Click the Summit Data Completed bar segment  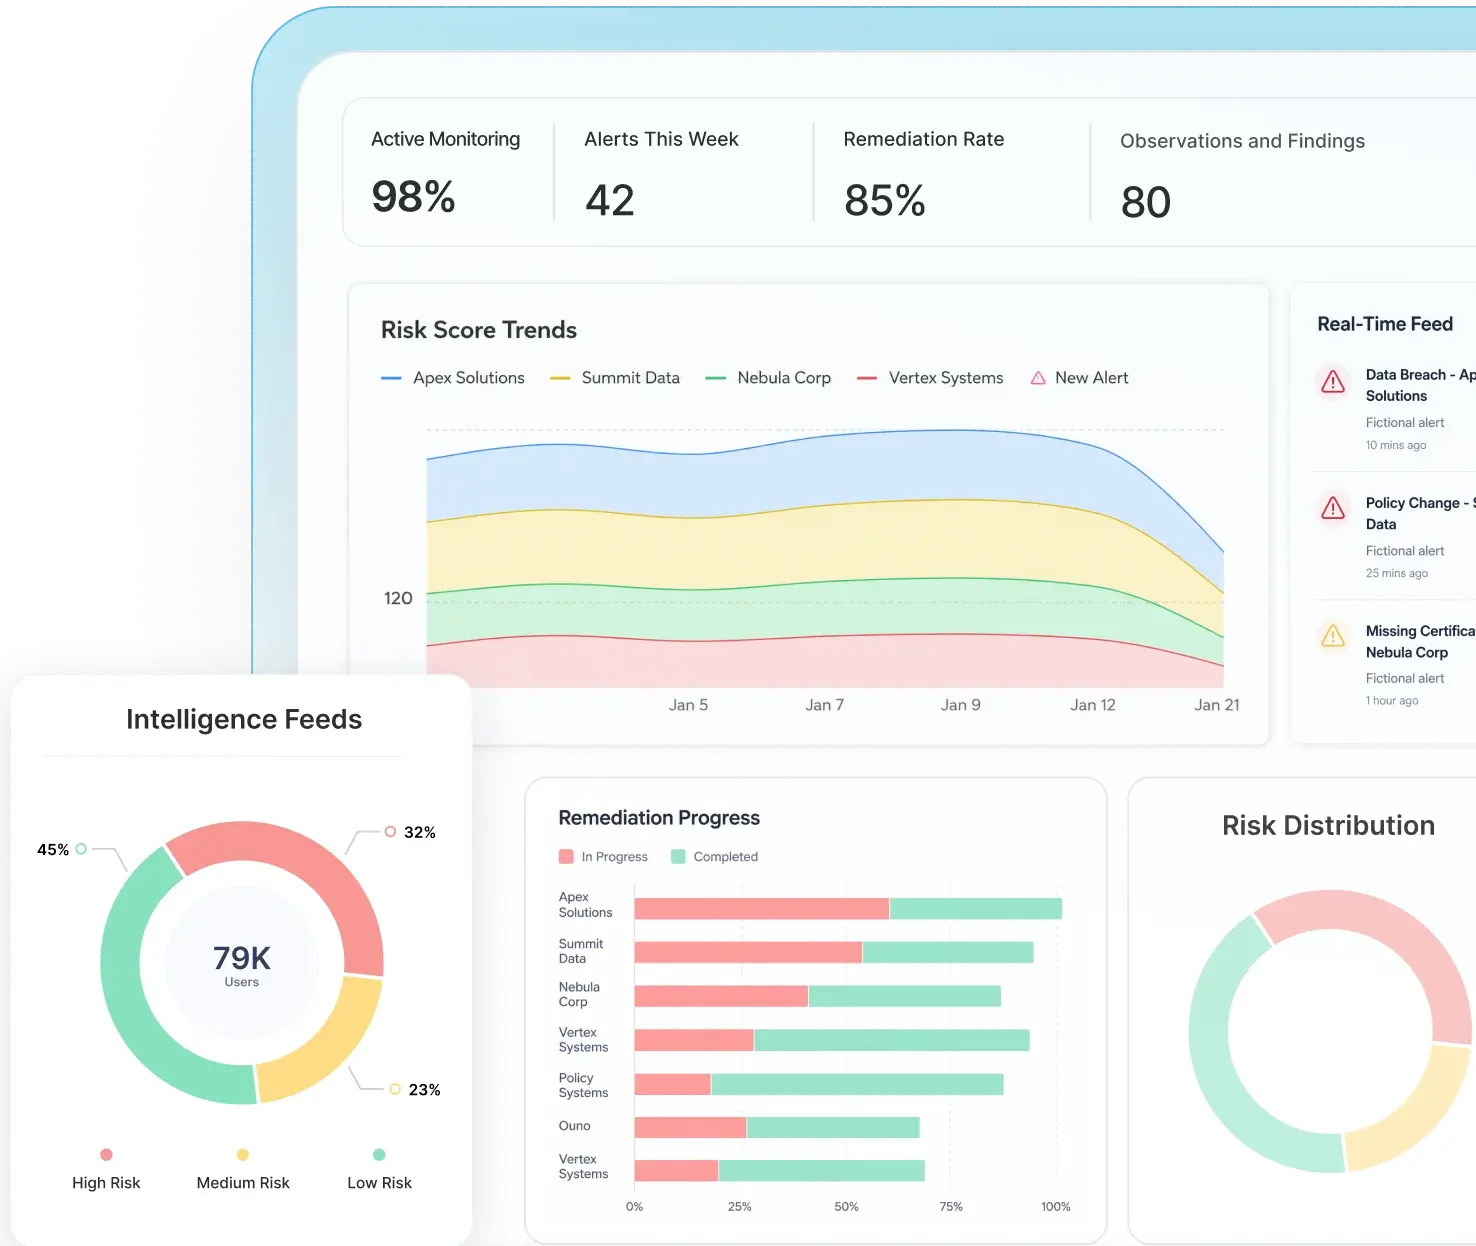click(x=948, y=952)
